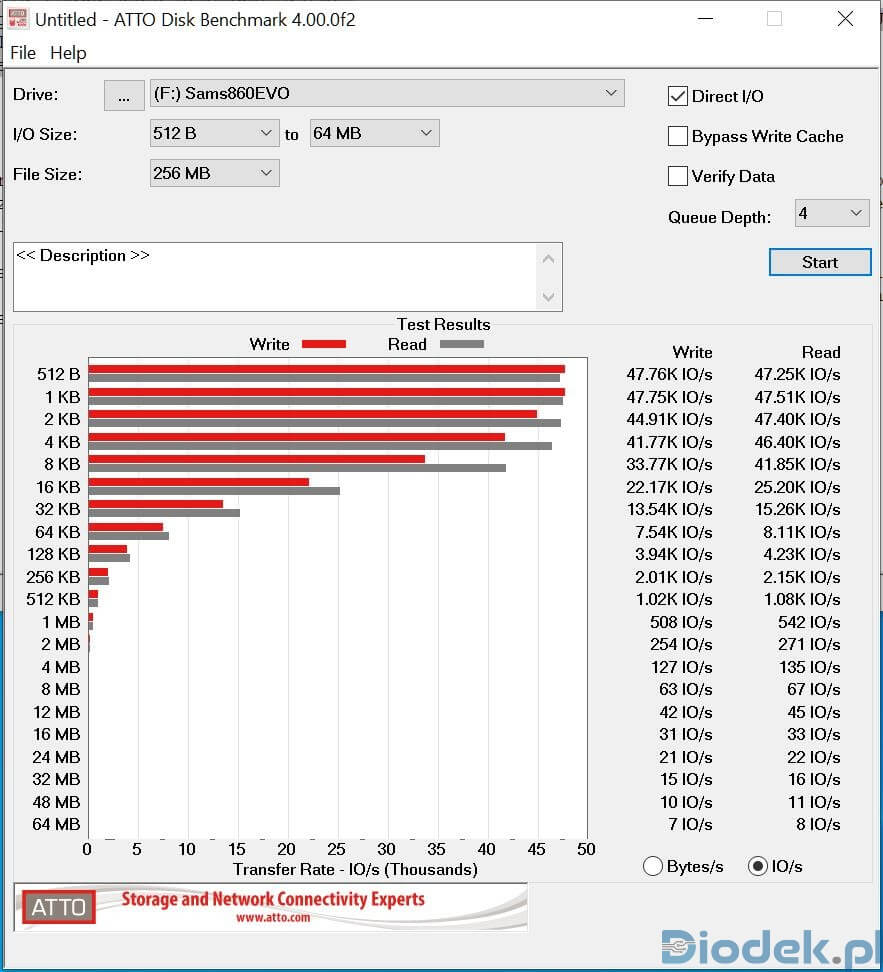Enable the Verify Data checkbox

coord(678,176)
